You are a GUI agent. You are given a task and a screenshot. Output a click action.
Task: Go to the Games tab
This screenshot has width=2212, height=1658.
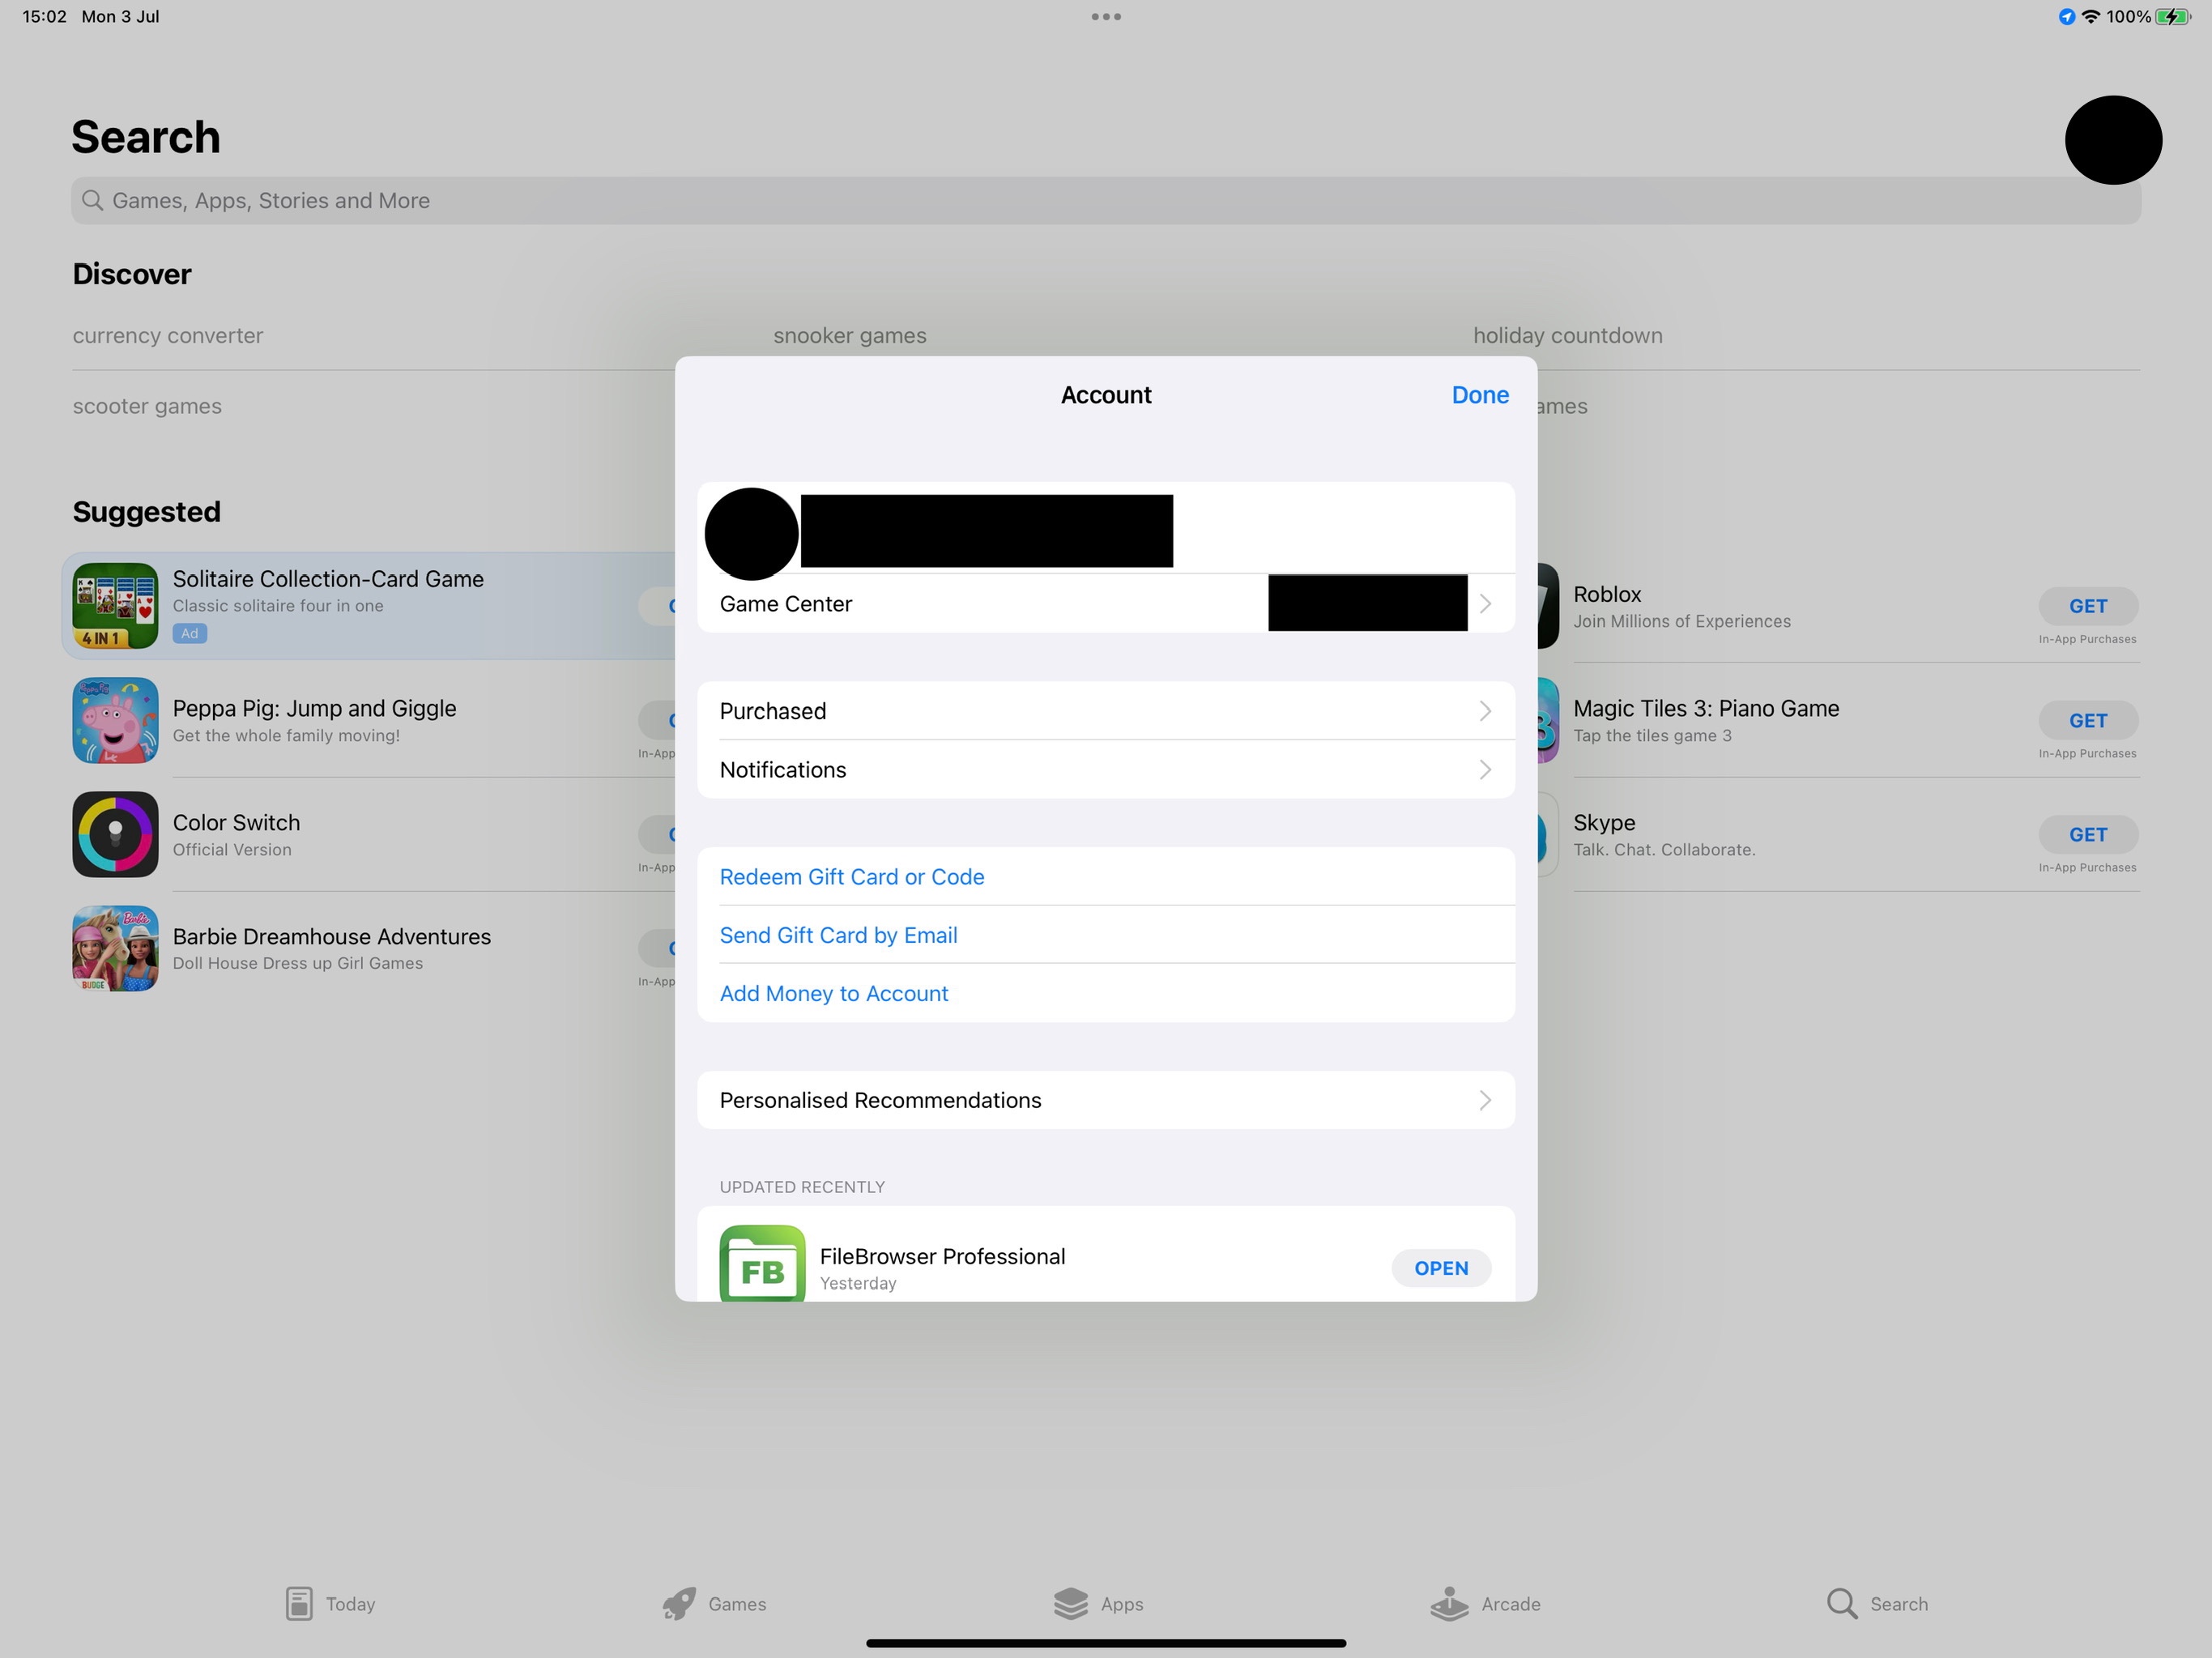point(714,1604)
